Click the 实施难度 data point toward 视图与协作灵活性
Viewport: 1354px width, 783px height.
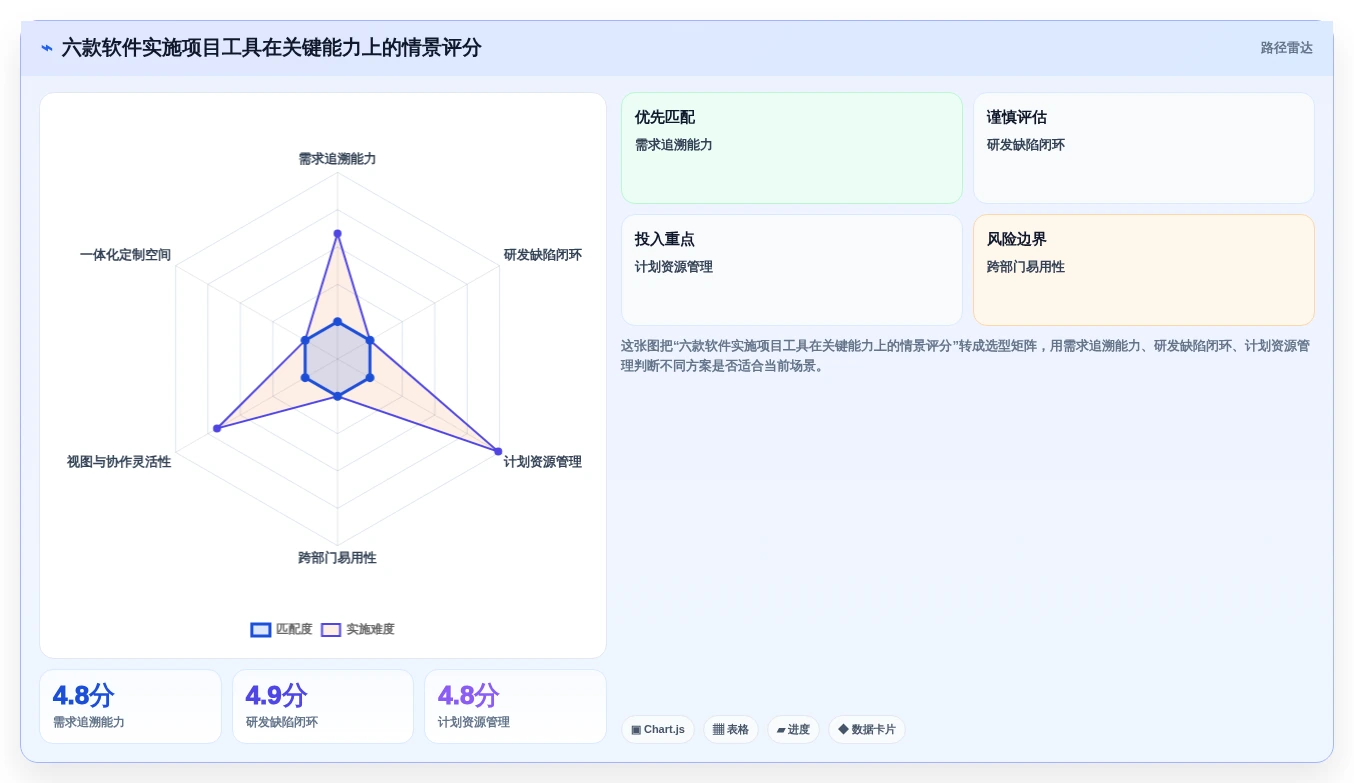(x=216, y=428)
